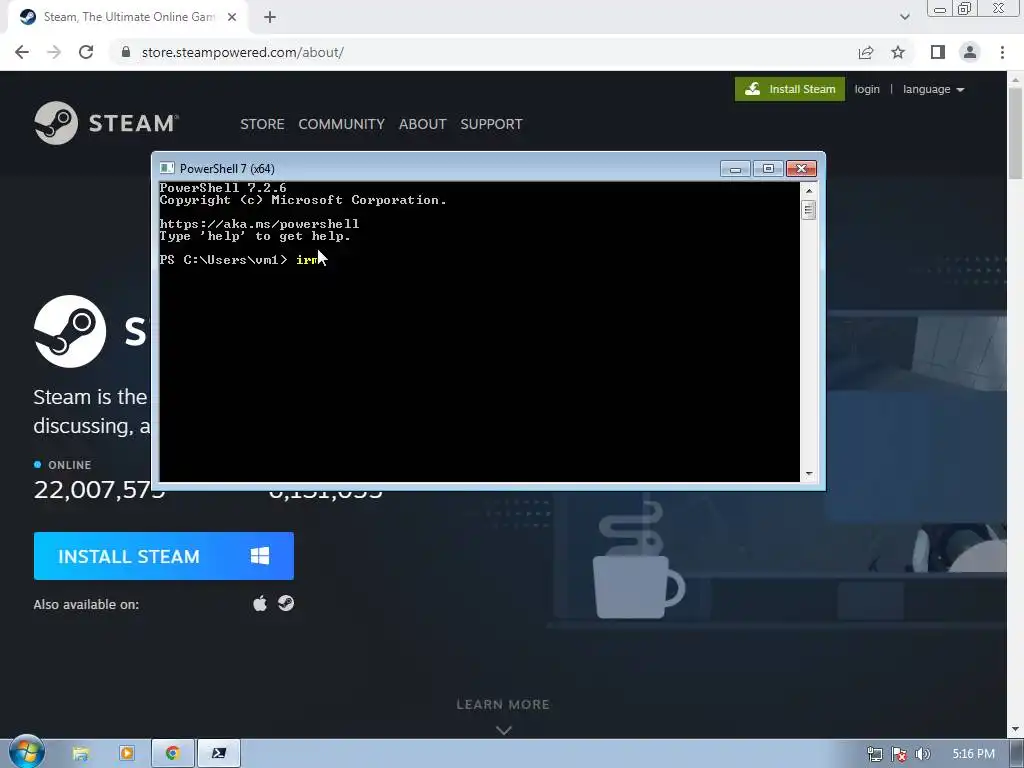This screenshot has height=768, width=1024.
Task: Click the 'Type help to get help' line
Action: [x=255, y=236]
